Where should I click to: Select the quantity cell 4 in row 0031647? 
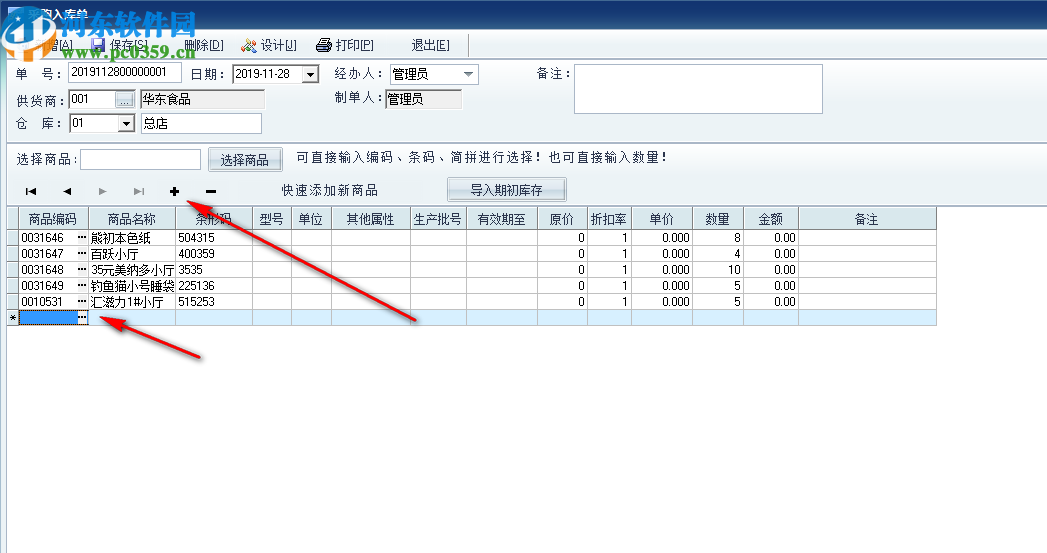[718, 254]
